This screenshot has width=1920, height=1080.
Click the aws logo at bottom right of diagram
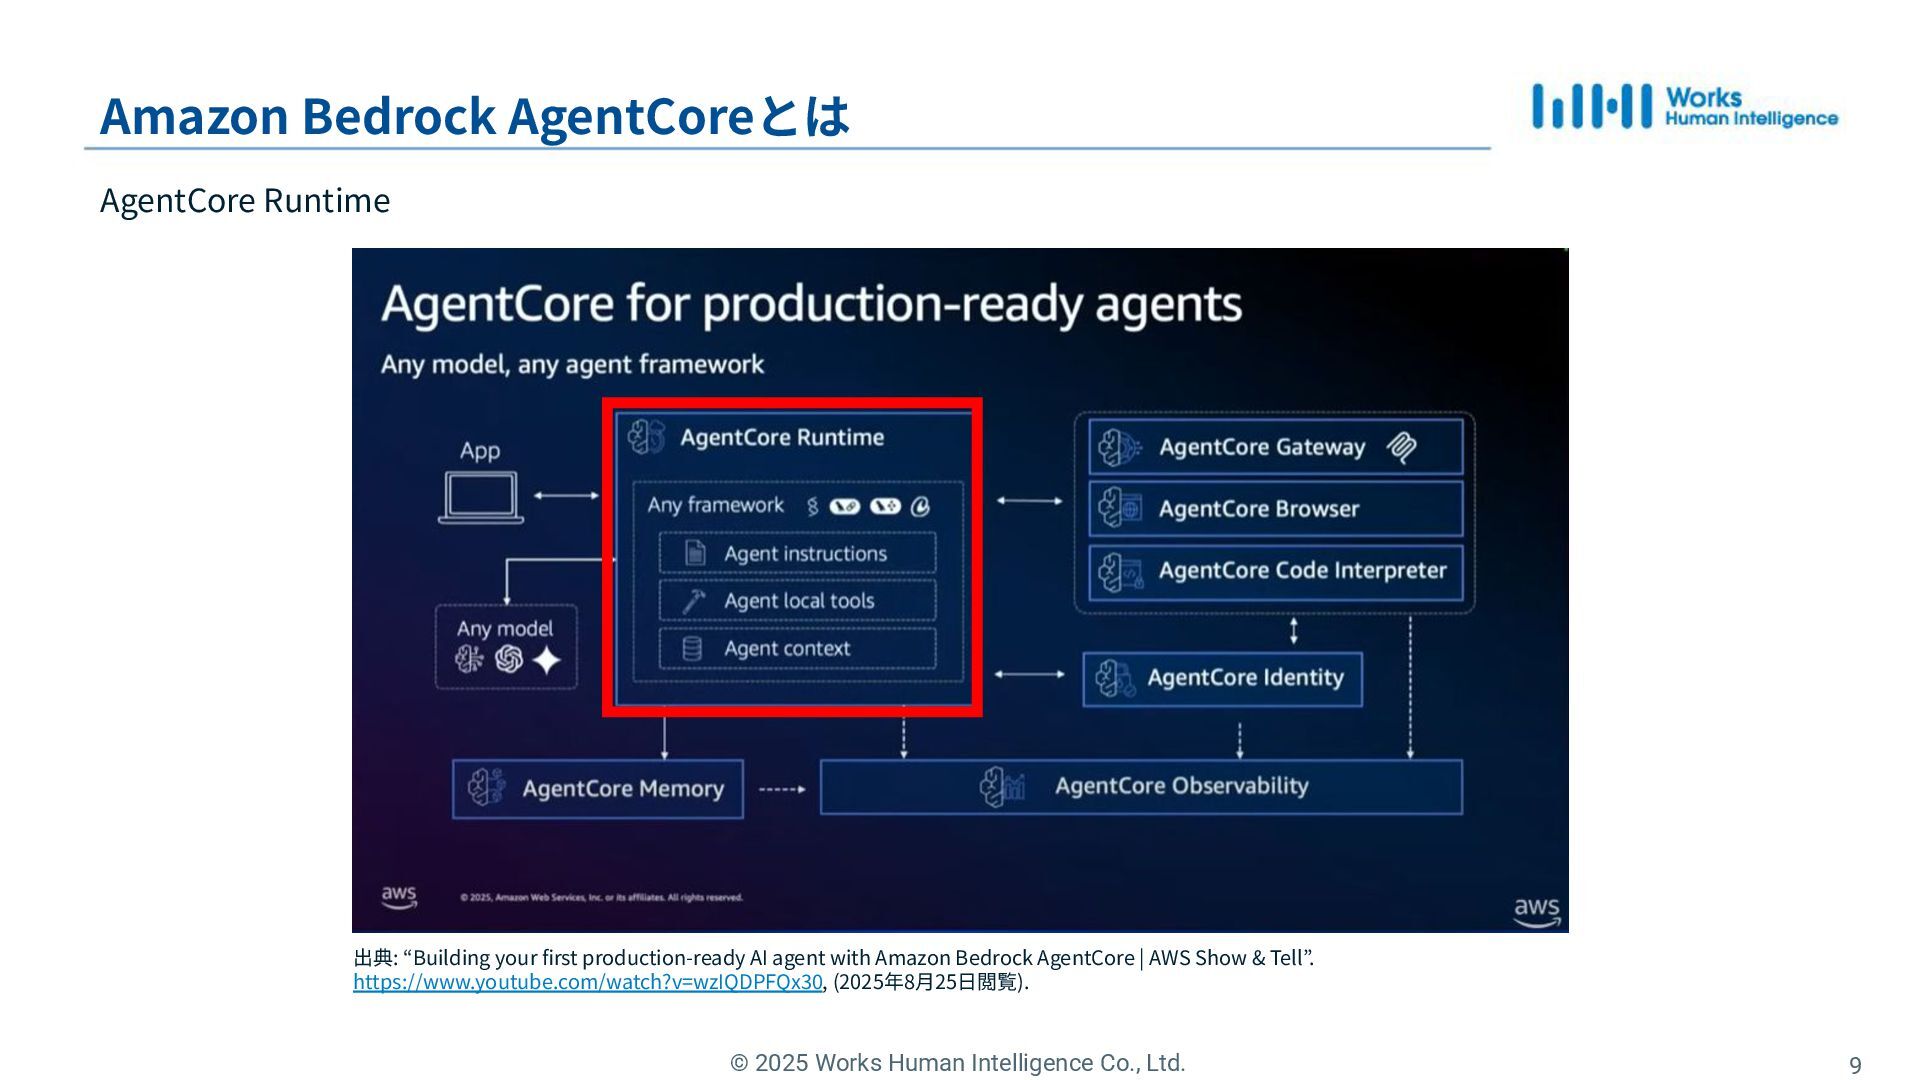click(1536, 912)
